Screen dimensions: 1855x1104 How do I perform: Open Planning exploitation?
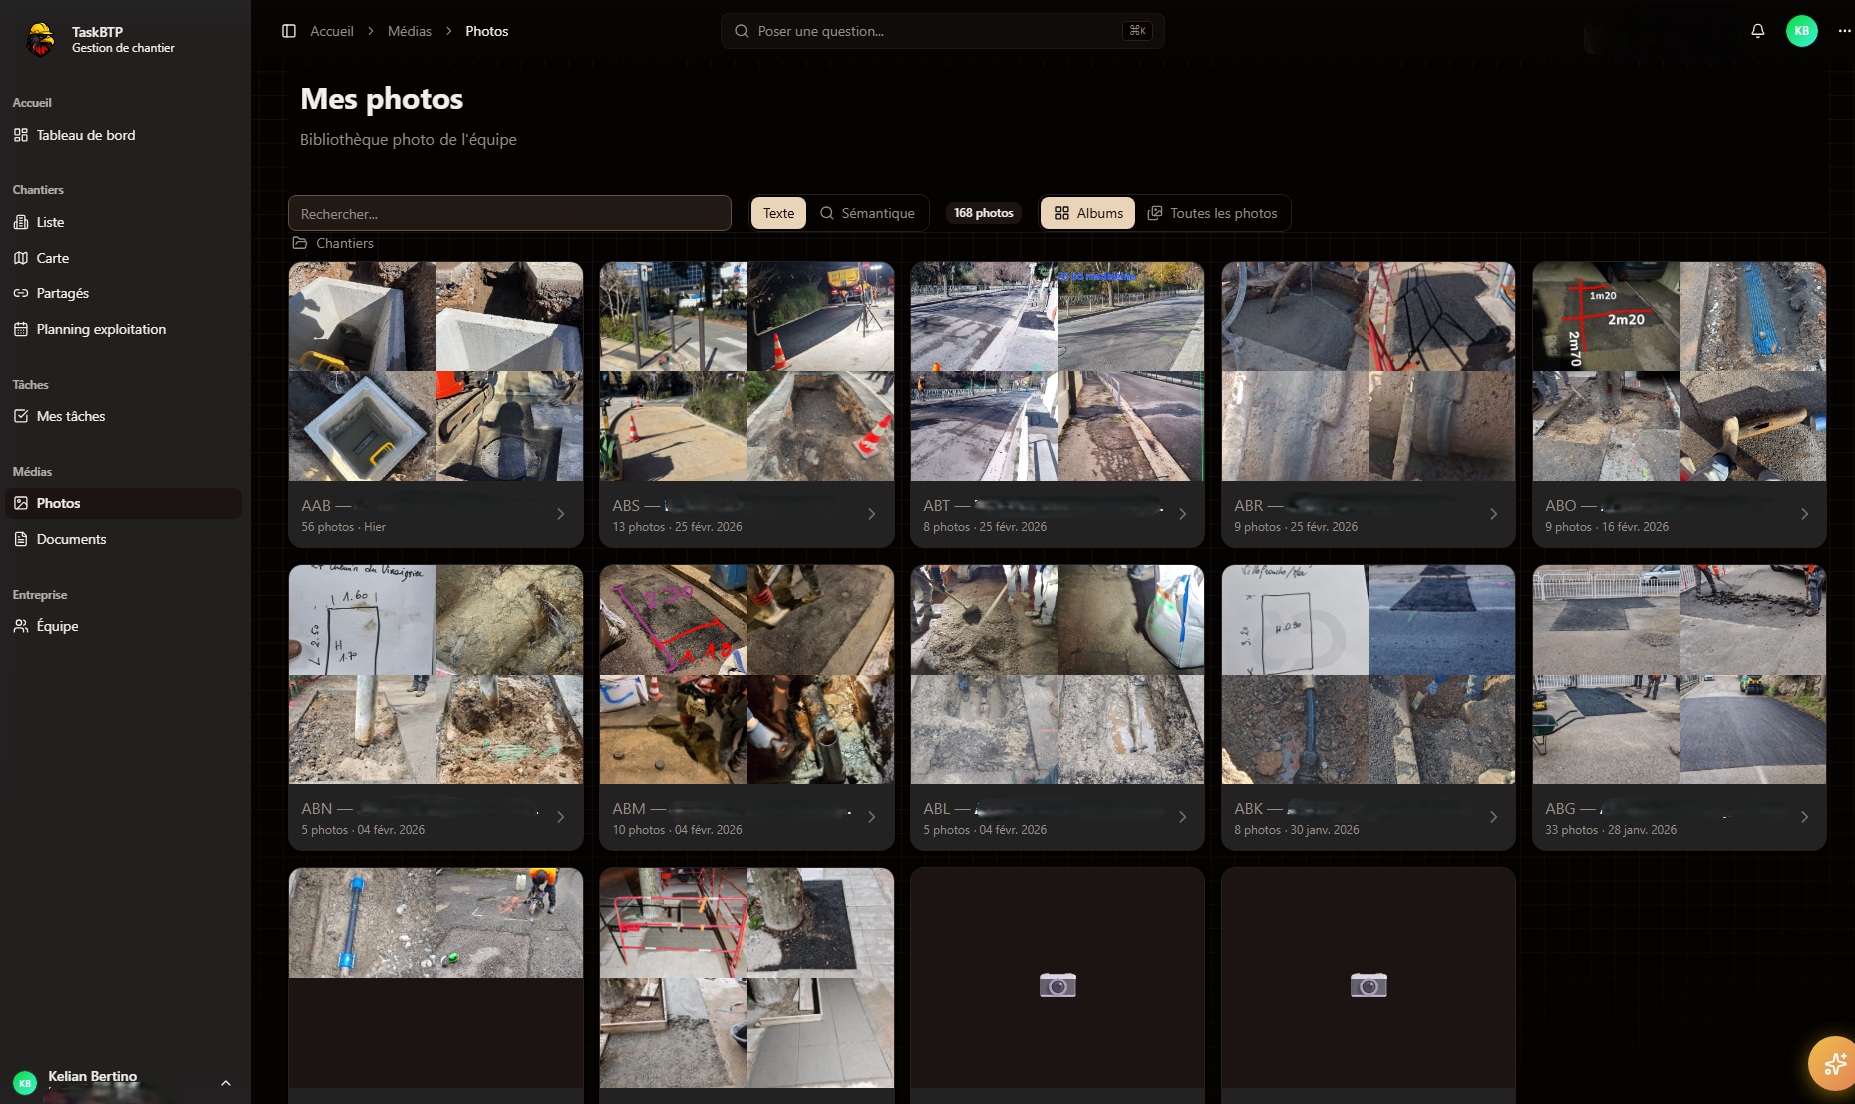(123, 329)
